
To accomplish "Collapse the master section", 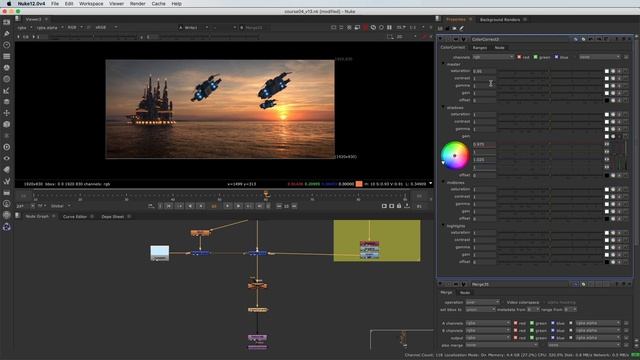I will tap(444, 64).
